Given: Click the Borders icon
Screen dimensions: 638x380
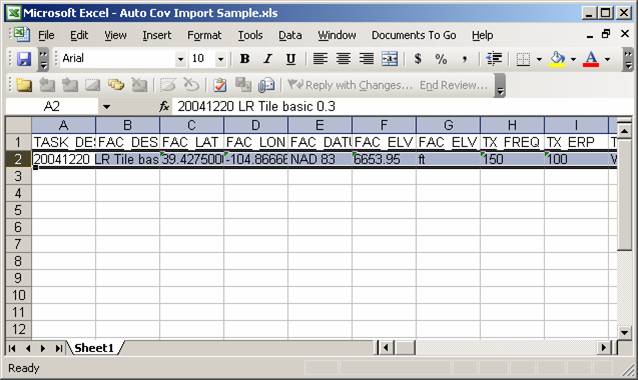Looking at the screenshot, I should (523, 59).
